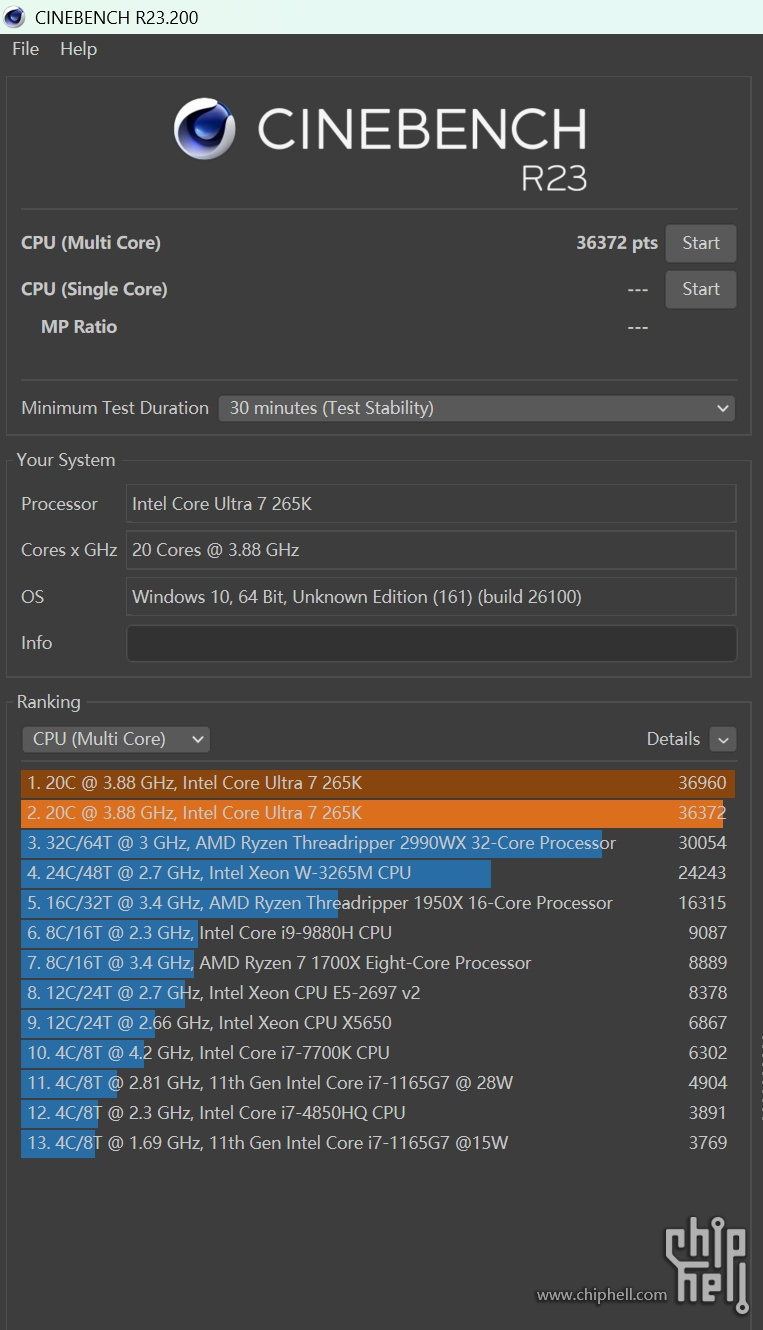Click the OS field showing Windows 10
The width and height of the screenshot is (763, 1330).
click(x=431, y=597)
